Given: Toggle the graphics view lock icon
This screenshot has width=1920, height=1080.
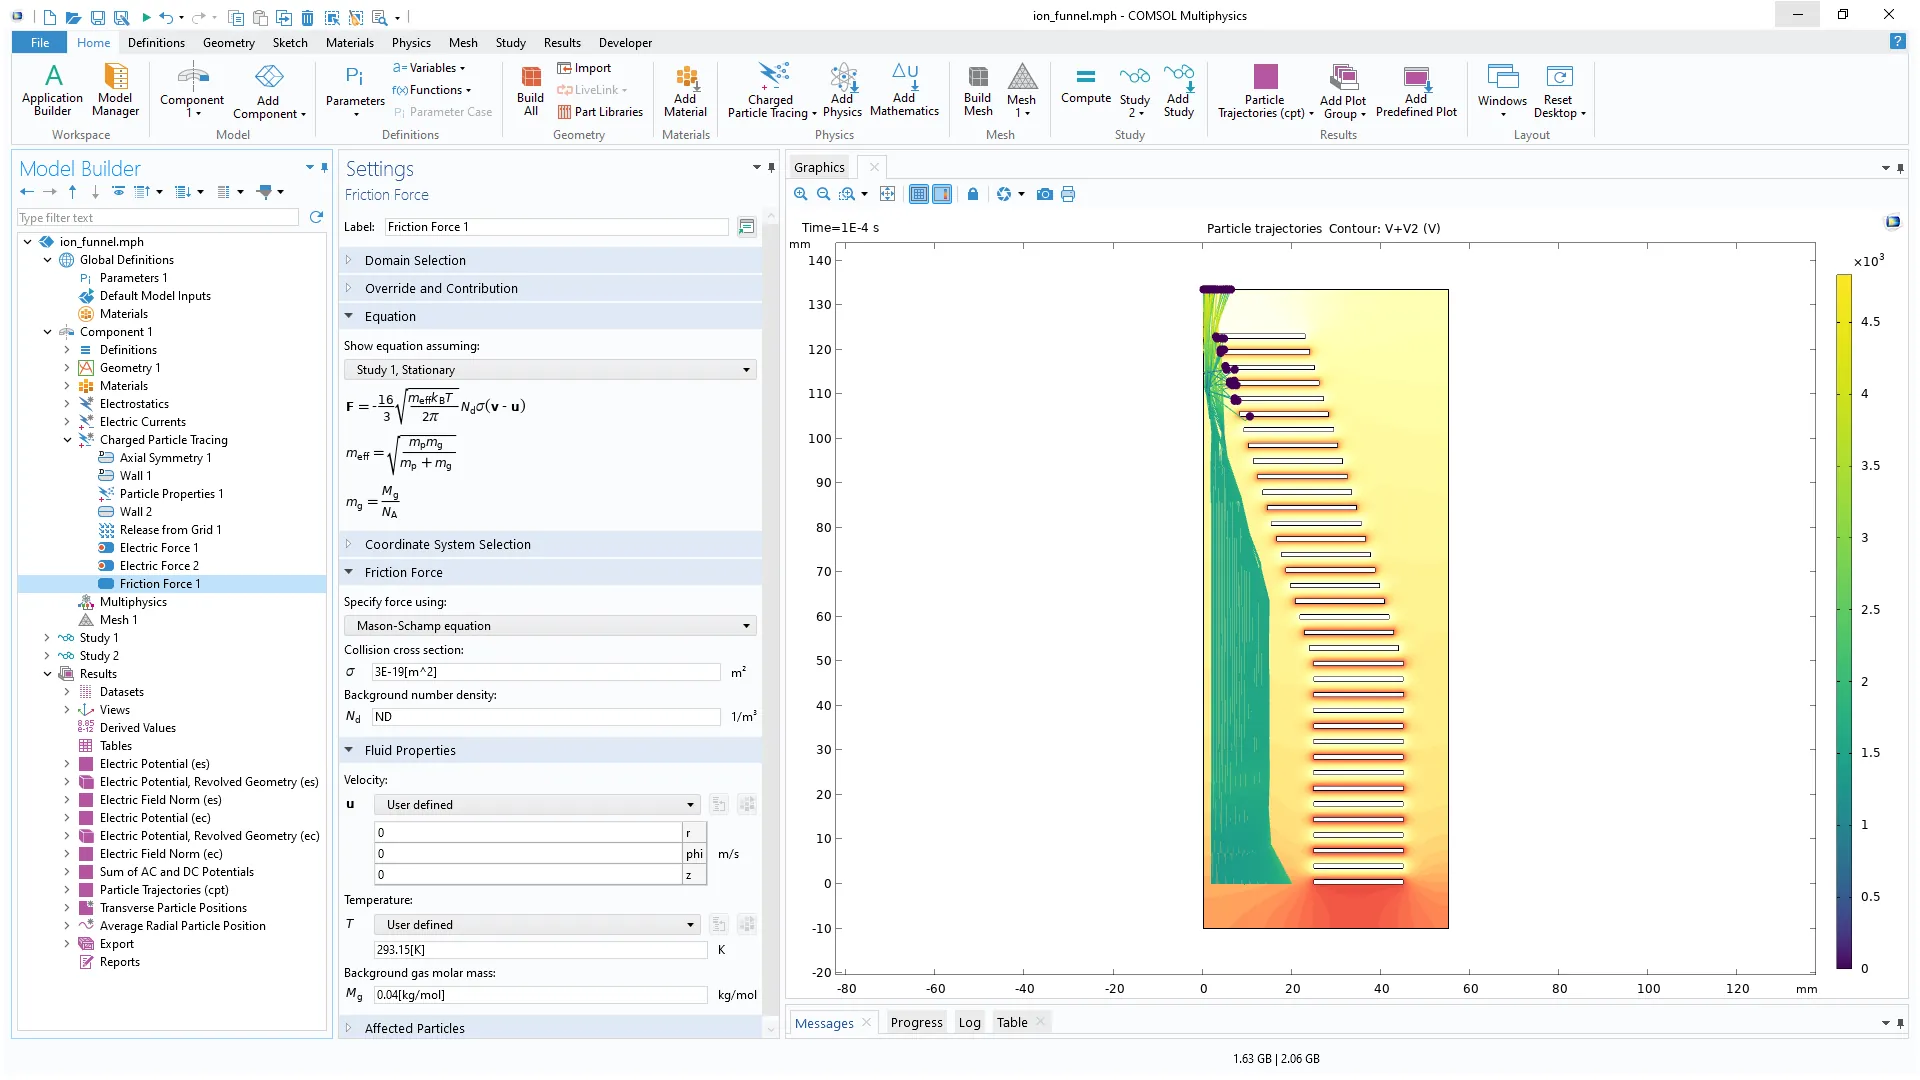Looking at the screenshot, I should pos(972,194).
